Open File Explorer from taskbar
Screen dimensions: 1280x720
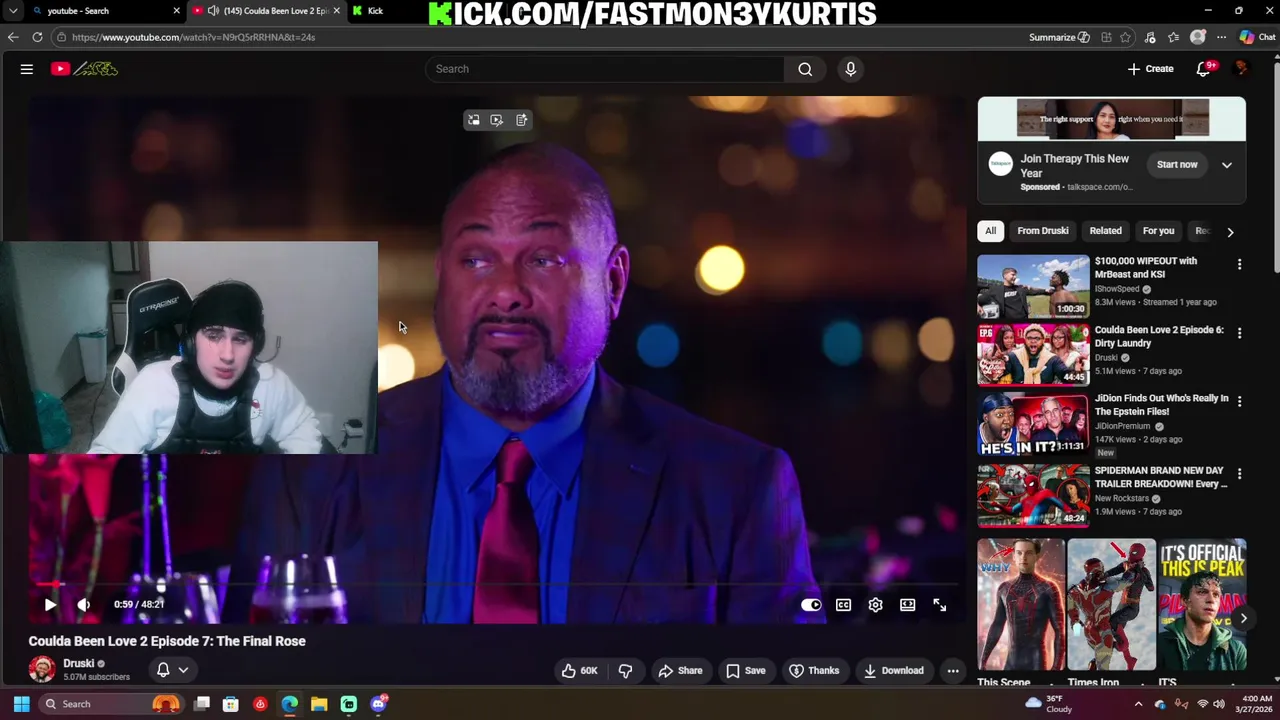coord(319,704)
